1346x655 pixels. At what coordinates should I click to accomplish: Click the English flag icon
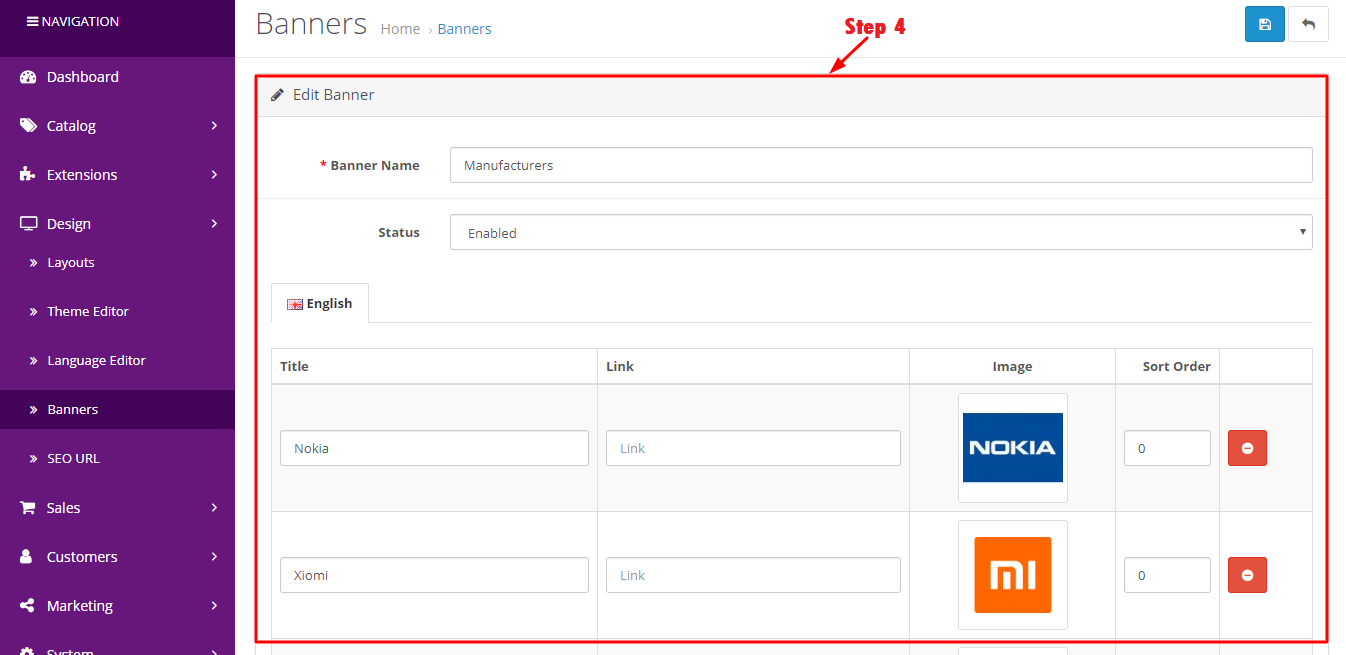point(295,304)
